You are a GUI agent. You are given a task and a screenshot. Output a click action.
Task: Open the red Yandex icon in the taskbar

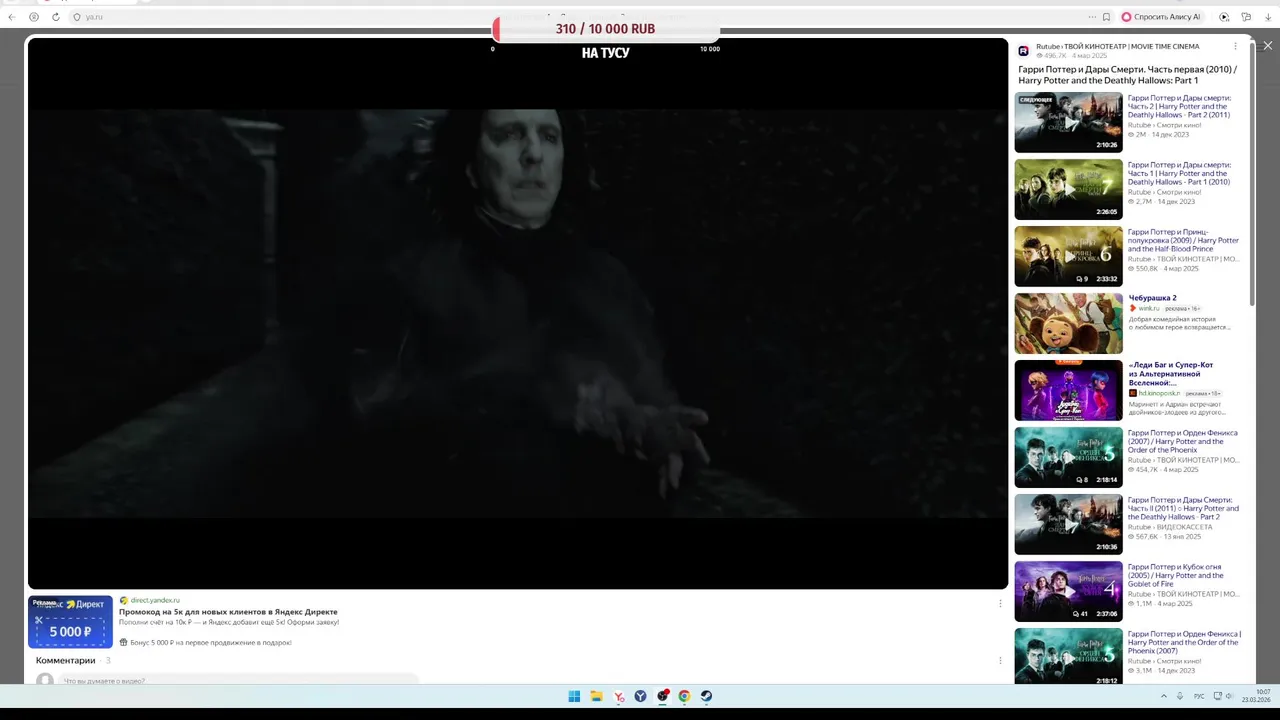point(619,696)
